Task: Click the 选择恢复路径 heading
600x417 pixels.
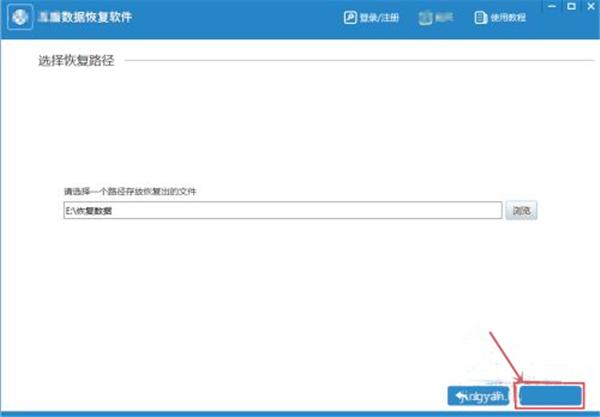Action: coord(76,60)
